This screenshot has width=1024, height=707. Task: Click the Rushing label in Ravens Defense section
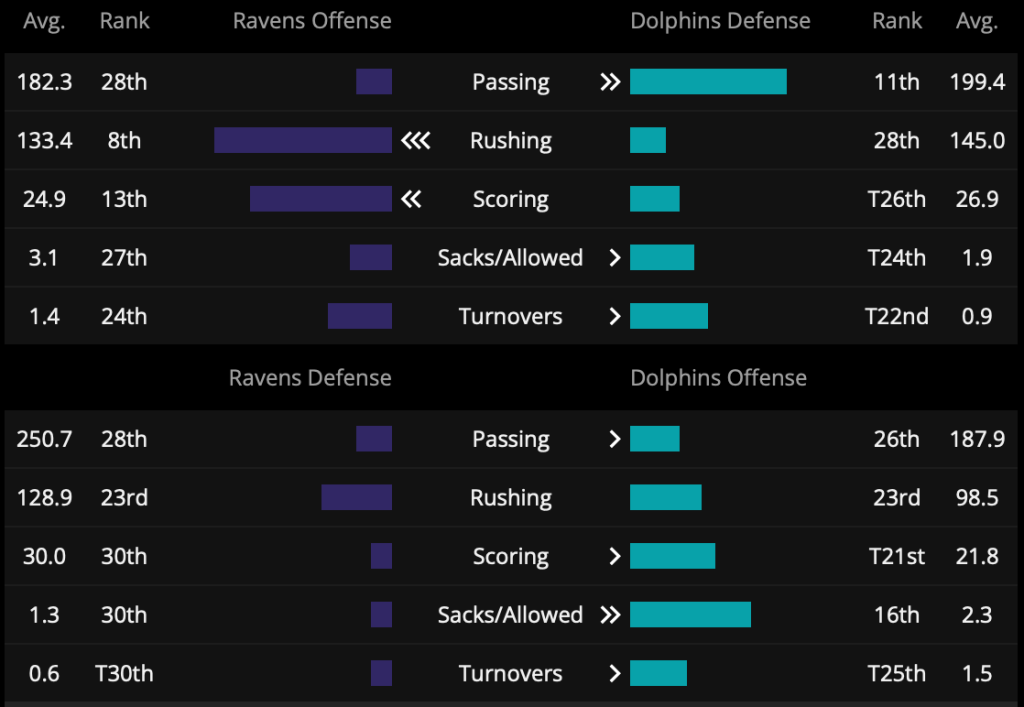[x=511, y=497]
